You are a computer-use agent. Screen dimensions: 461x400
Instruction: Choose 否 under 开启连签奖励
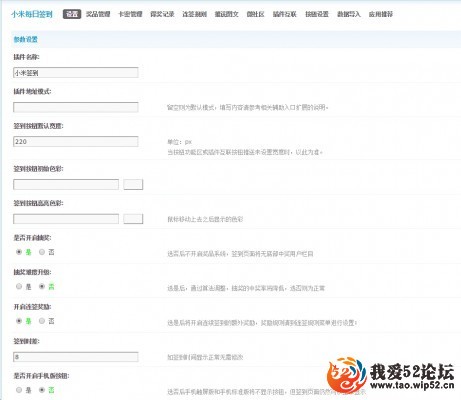point(42,321)
